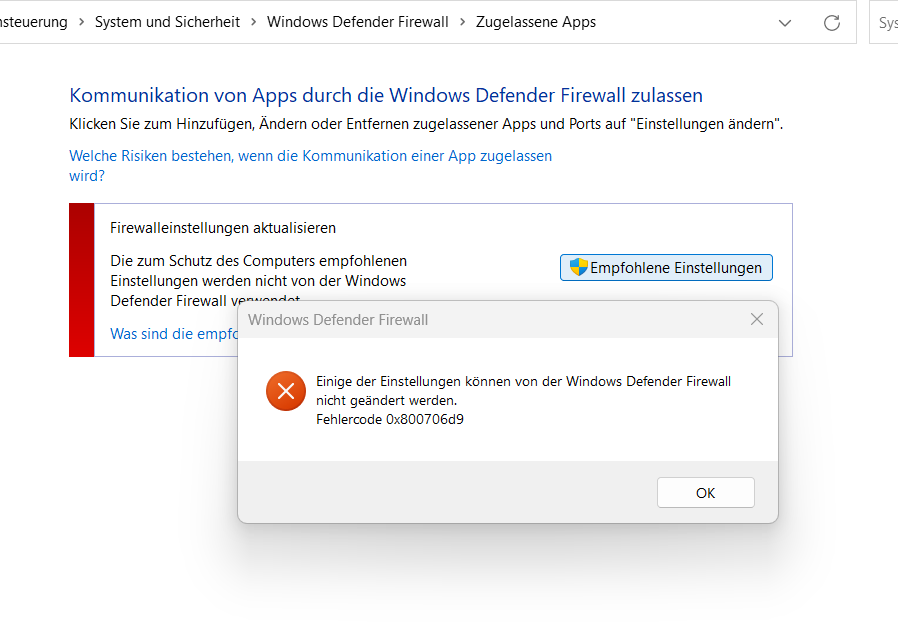Viewport: 898px width, 635px height.
Task: Expand chevron after System und Sicherheit
Action: (253, 22)
